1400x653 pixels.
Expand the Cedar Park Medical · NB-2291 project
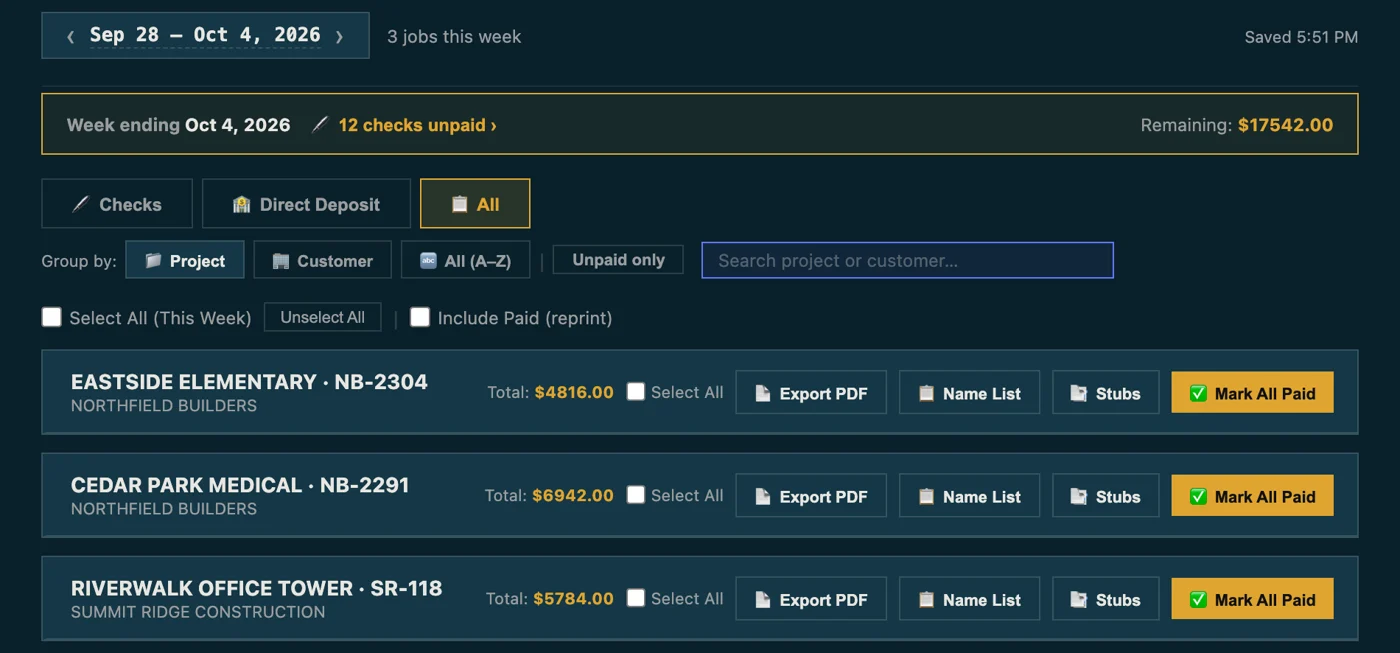[240, 484]
